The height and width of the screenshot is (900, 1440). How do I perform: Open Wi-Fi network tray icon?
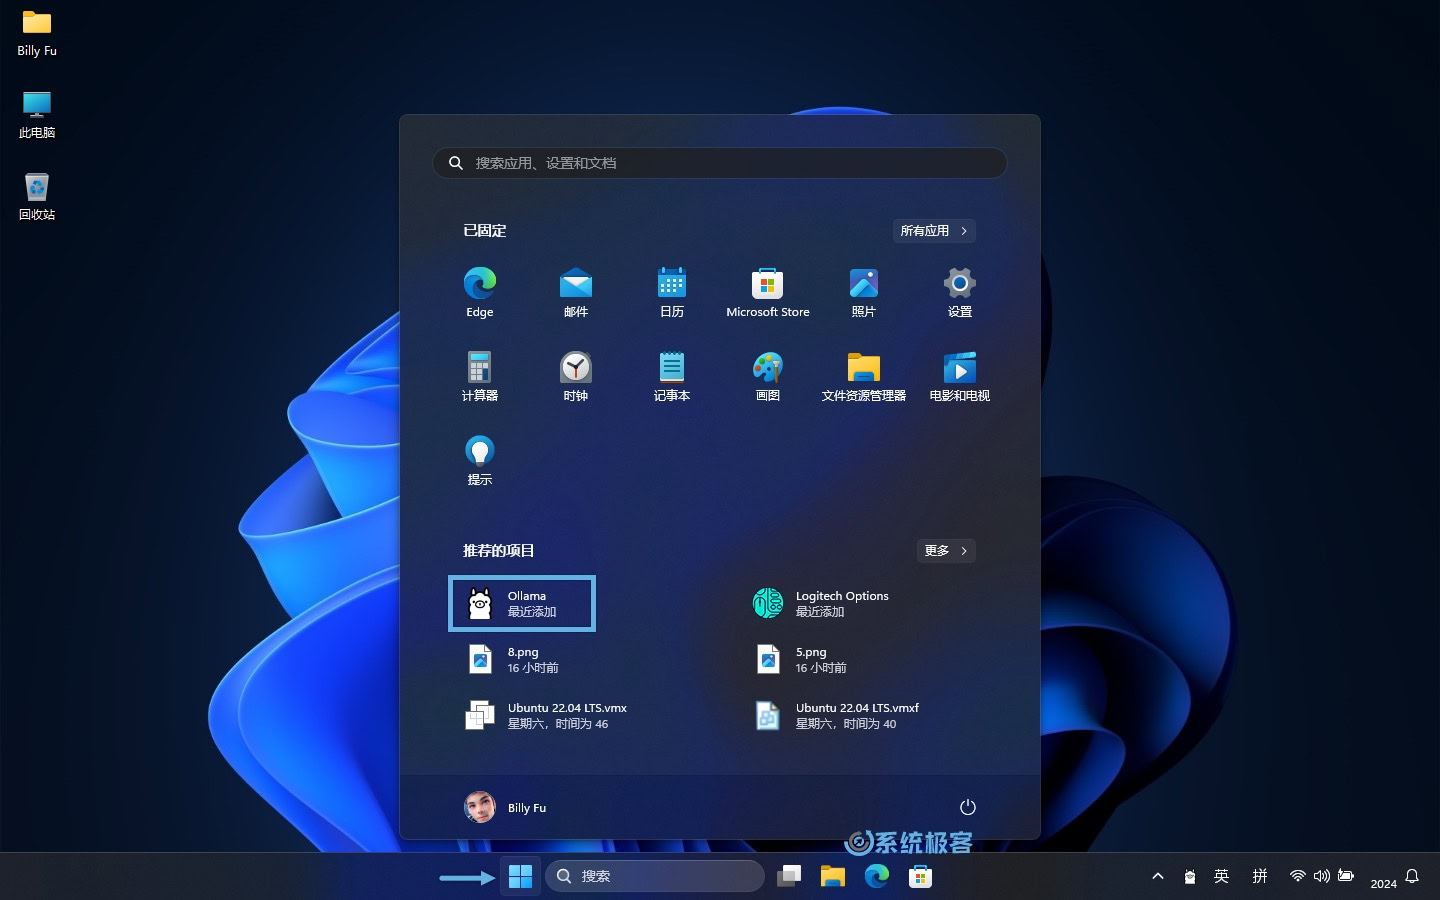click(x=1298, y=876)
